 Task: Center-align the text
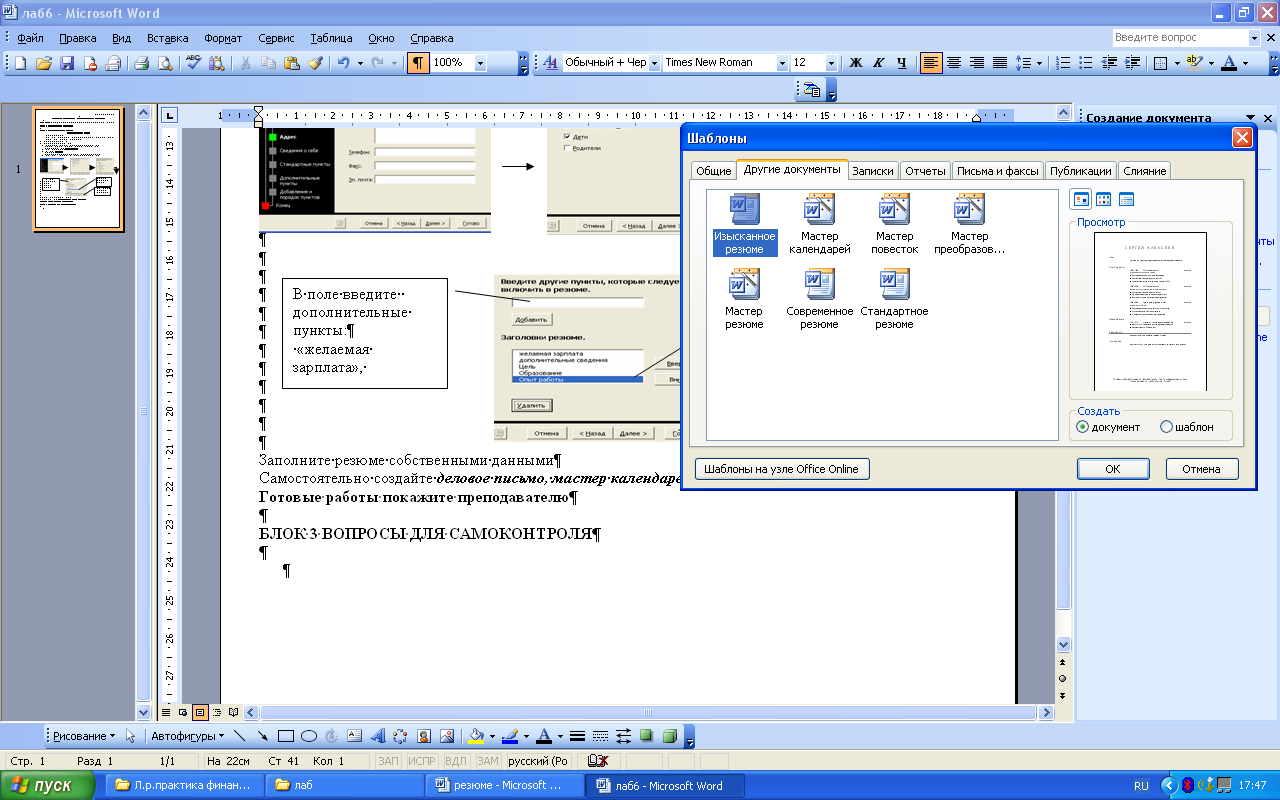954,63
